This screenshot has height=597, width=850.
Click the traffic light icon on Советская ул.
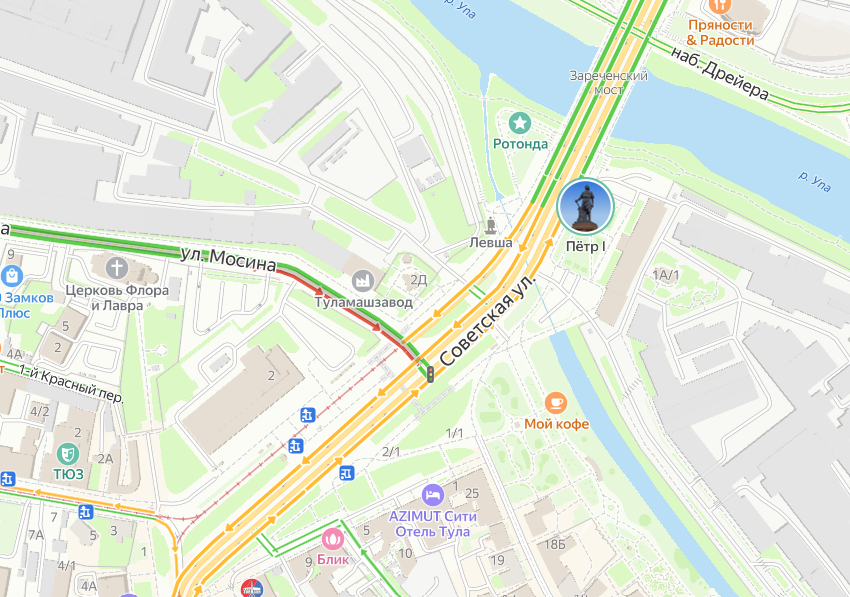pyautogui.click(x=430, y=374)
